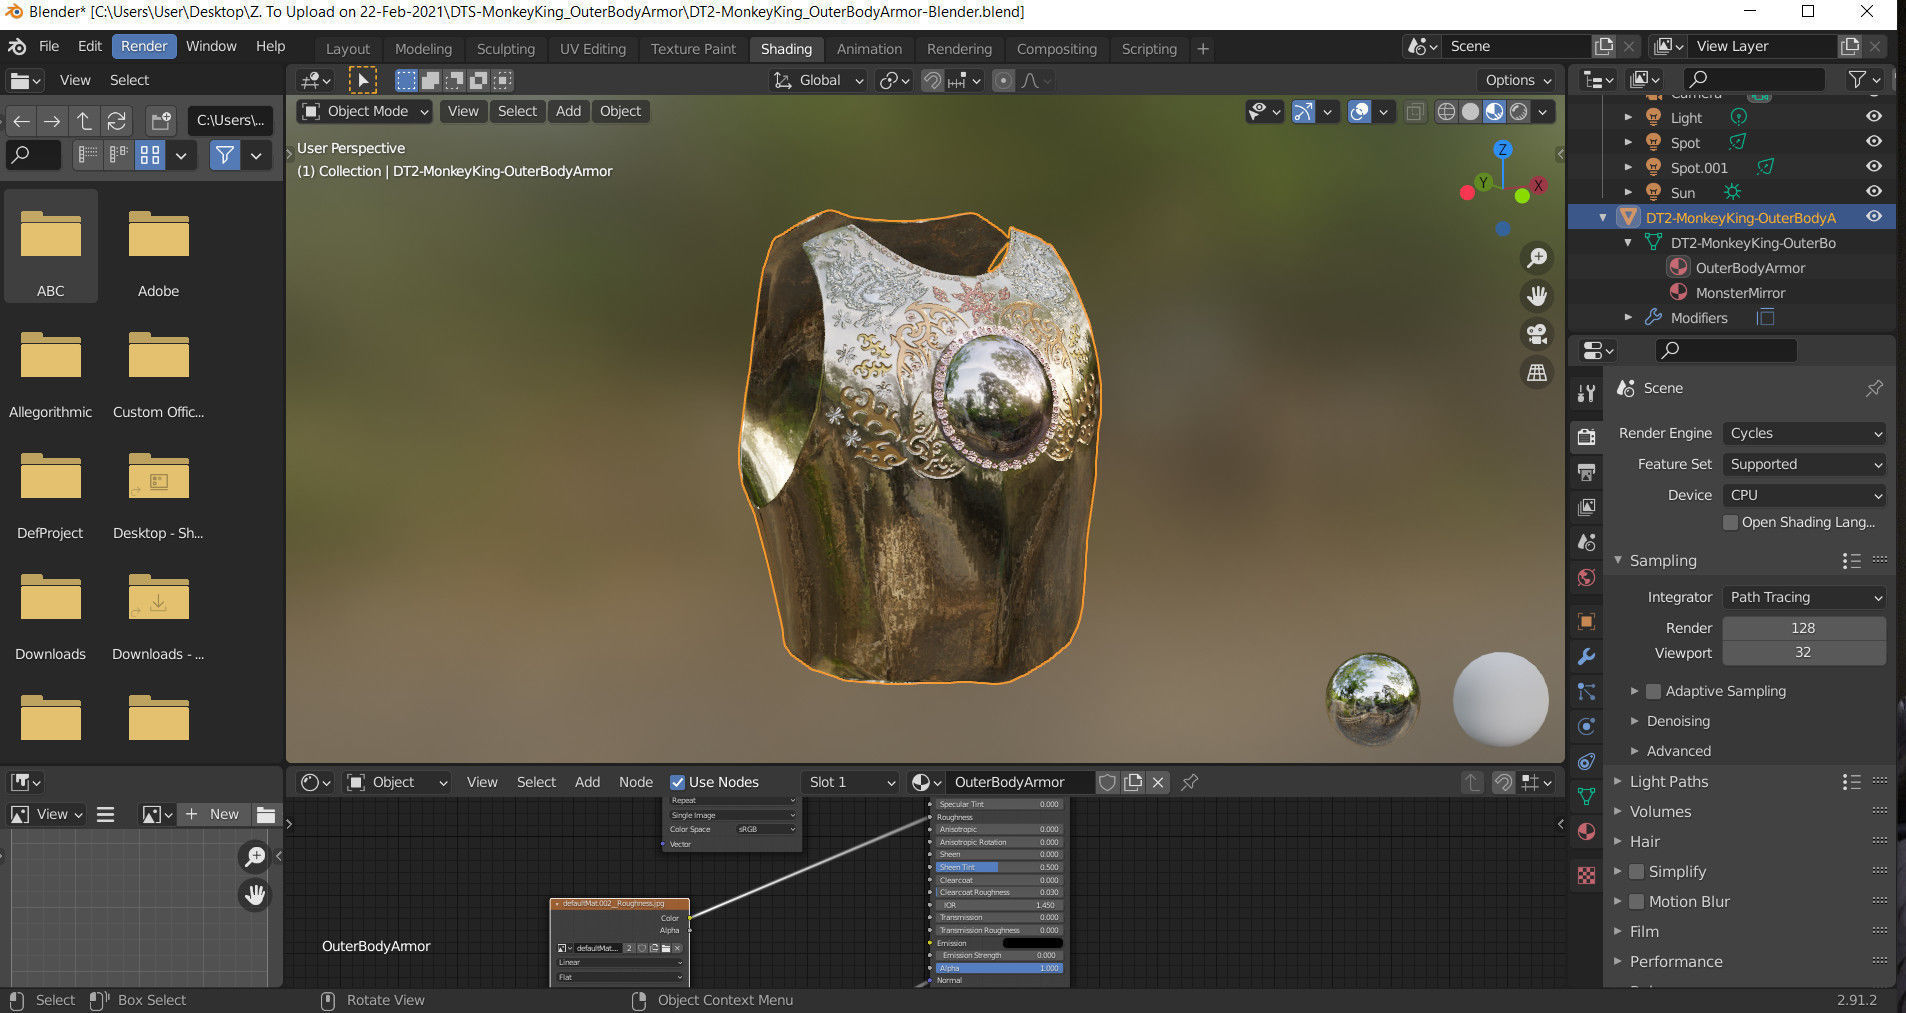Viewport: 1906px width, 1013px height.
Task: Switch to the Texture Paint workspace tab
Action: point(693,48)
